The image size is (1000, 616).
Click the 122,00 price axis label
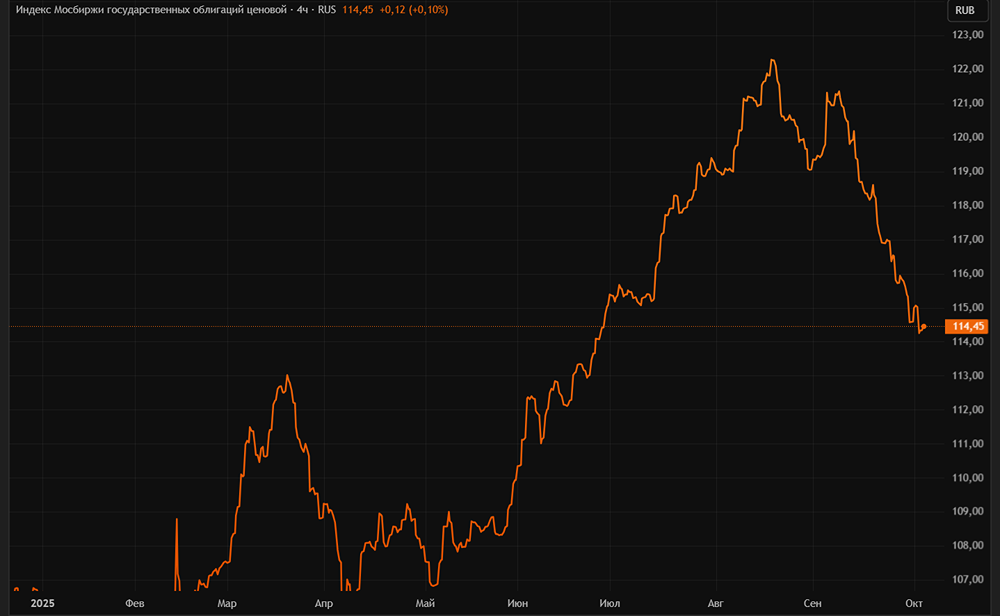(x=967, y=69)
